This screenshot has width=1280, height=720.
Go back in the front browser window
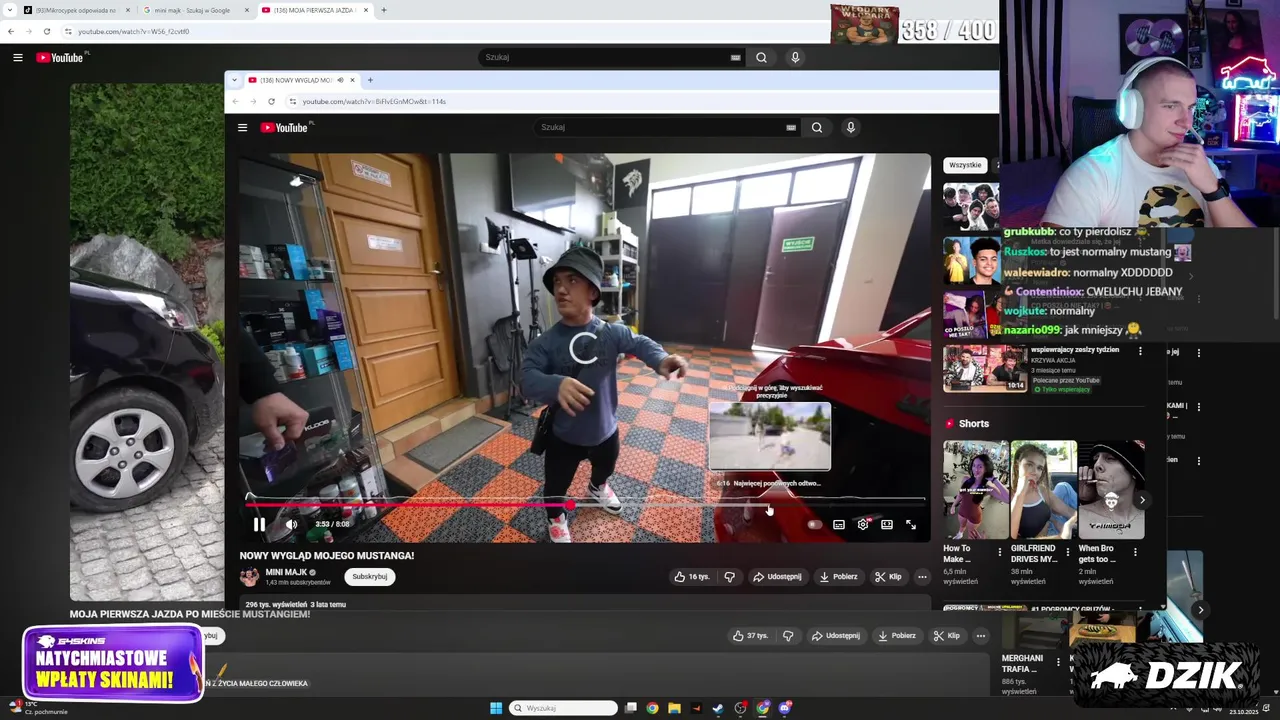coord(235,101)
